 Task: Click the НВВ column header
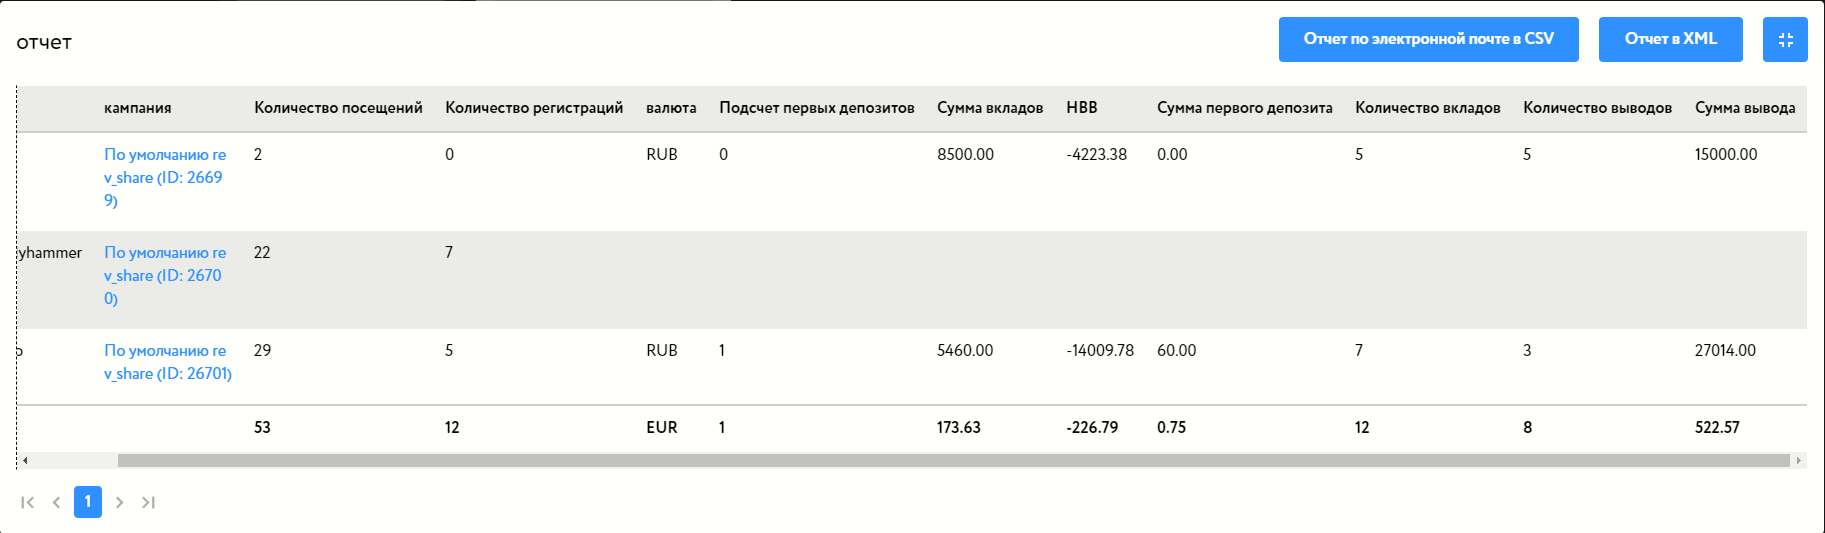click(1082, 108)
